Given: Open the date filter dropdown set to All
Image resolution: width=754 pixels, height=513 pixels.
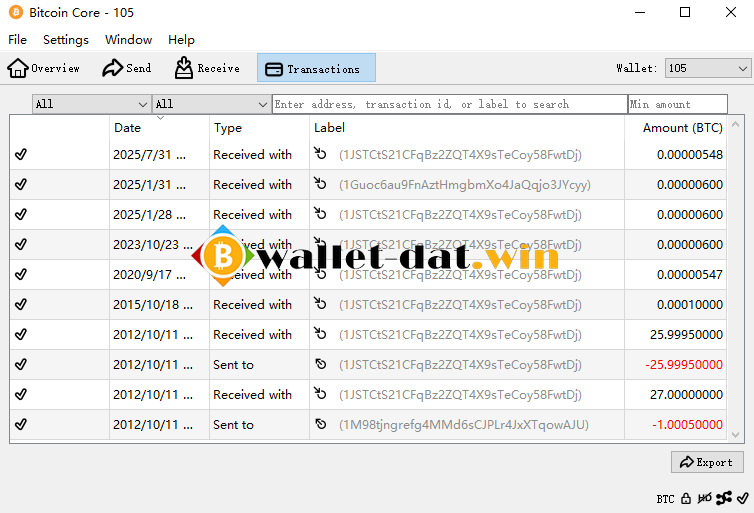Looking at the screenshot, I should 91,104.
